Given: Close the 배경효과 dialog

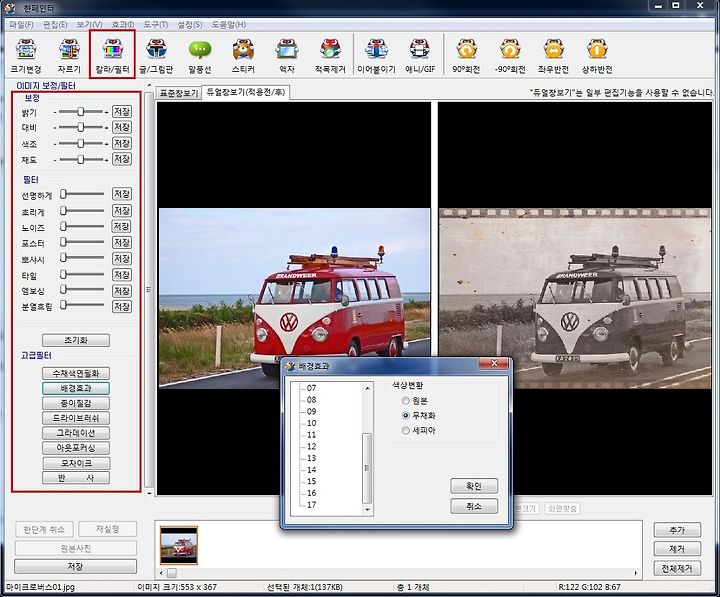Looking at the screenshot, I should [494, 363].
